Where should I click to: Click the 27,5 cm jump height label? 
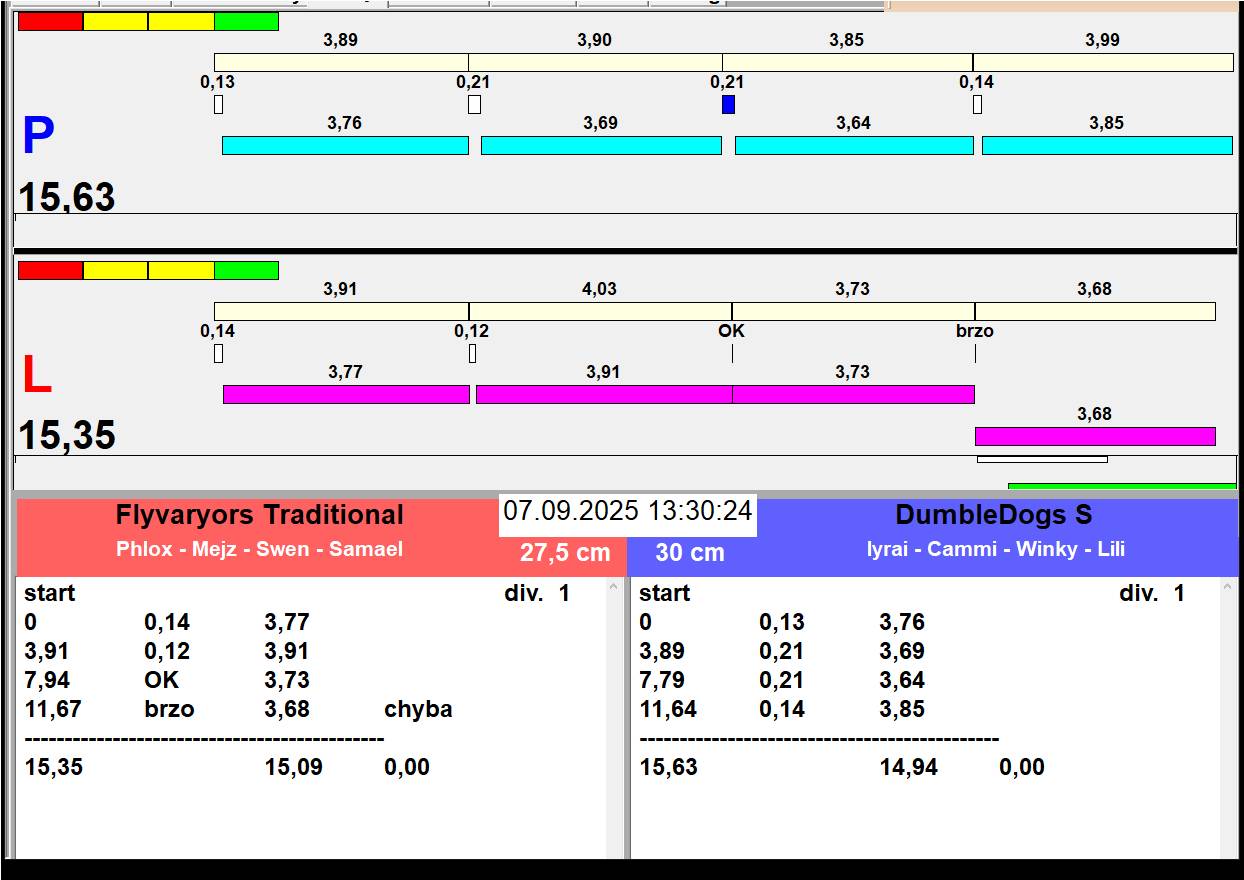coord(565,552)
